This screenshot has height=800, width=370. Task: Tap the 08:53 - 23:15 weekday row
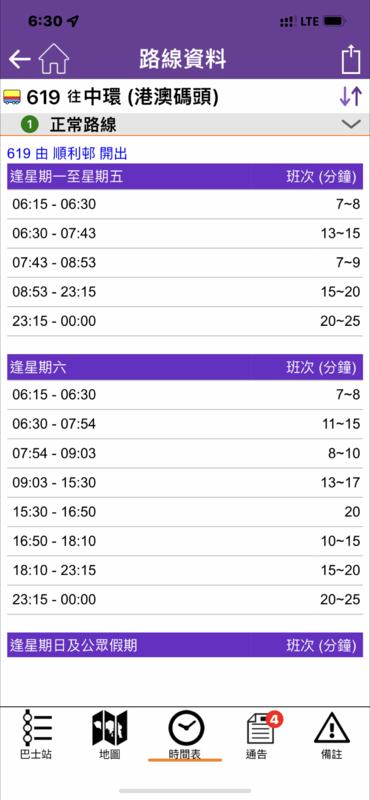click(x=185, y=292)
